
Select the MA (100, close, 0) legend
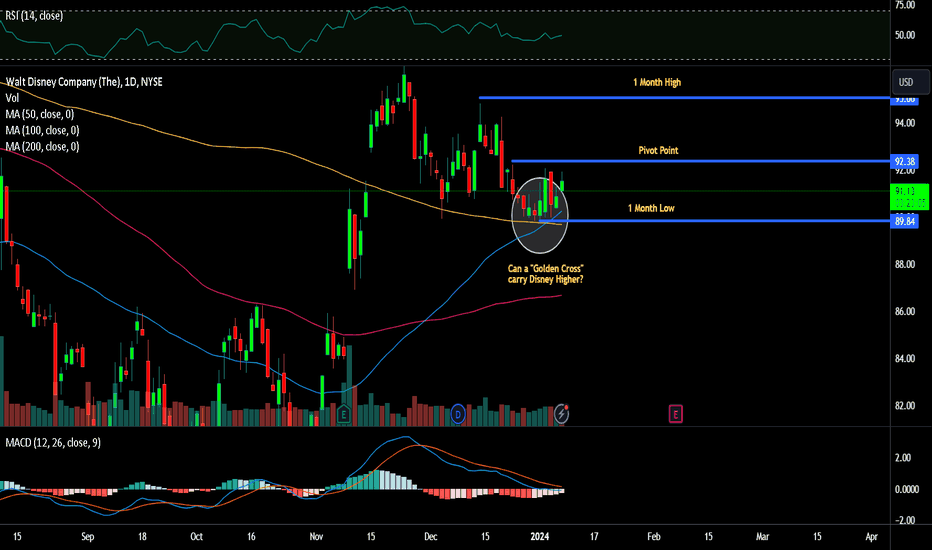[42, 130]
